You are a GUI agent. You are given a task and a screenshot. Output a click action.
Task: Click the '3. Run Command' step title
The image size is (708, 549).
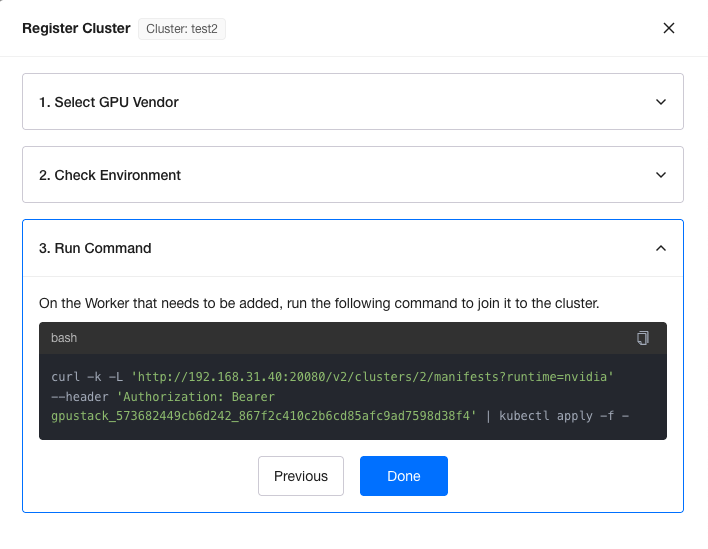point(95,248)
